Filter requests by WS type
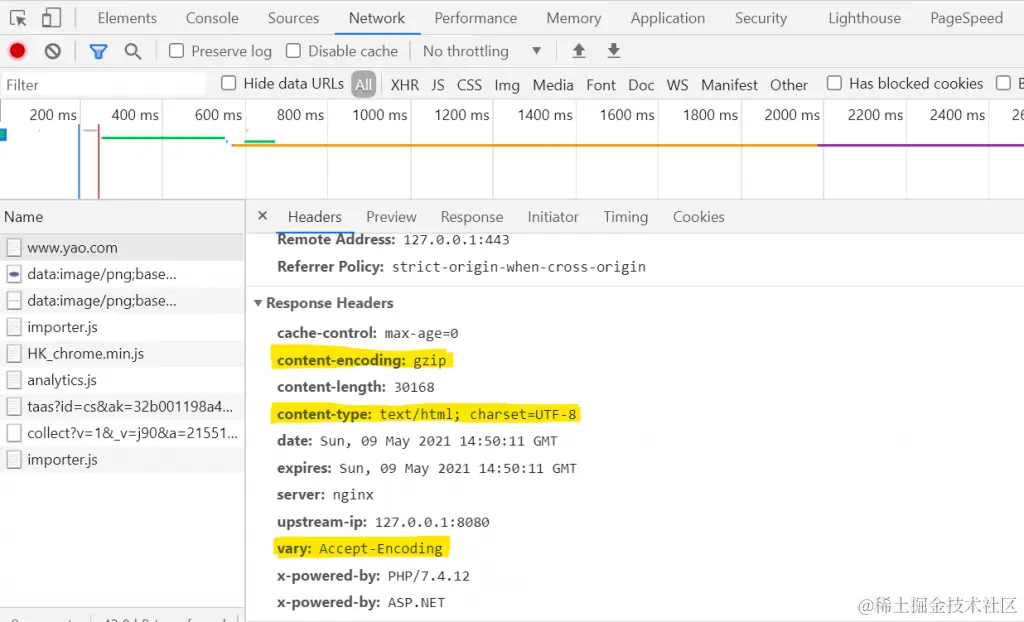The width and height of the screenshot is (1024, 622). (x=677, y=85)
